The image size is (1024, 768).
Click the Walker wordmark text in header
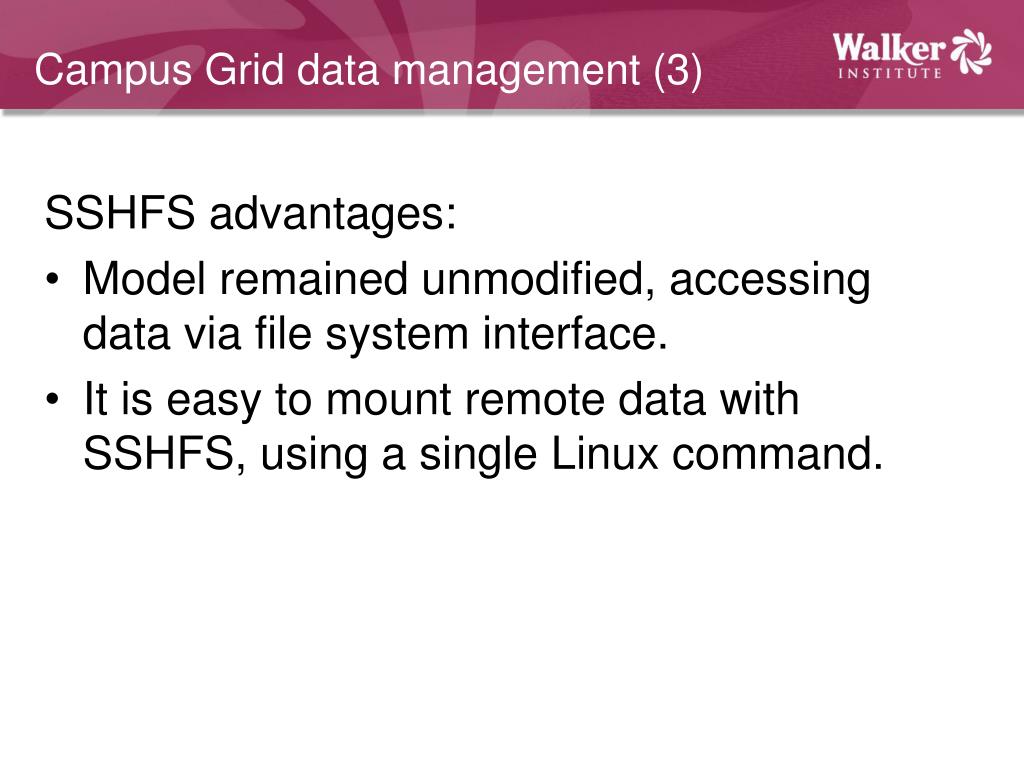coord(889,48)
